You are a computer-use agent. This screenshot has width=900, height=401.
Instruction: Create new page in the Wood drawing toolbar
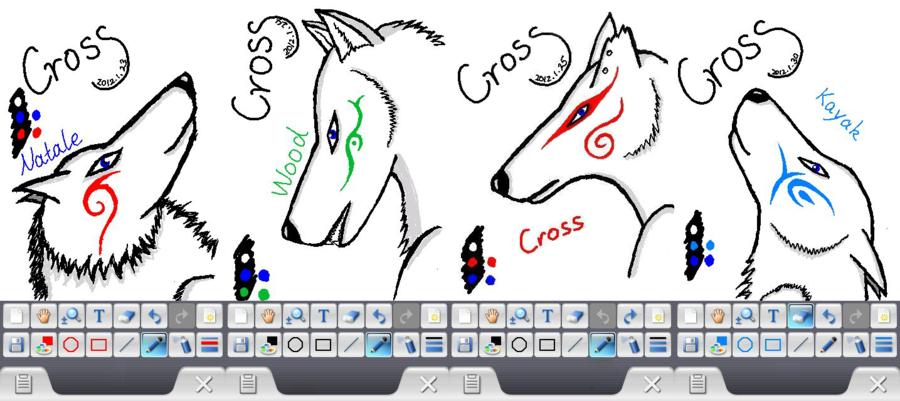(241, 316)
